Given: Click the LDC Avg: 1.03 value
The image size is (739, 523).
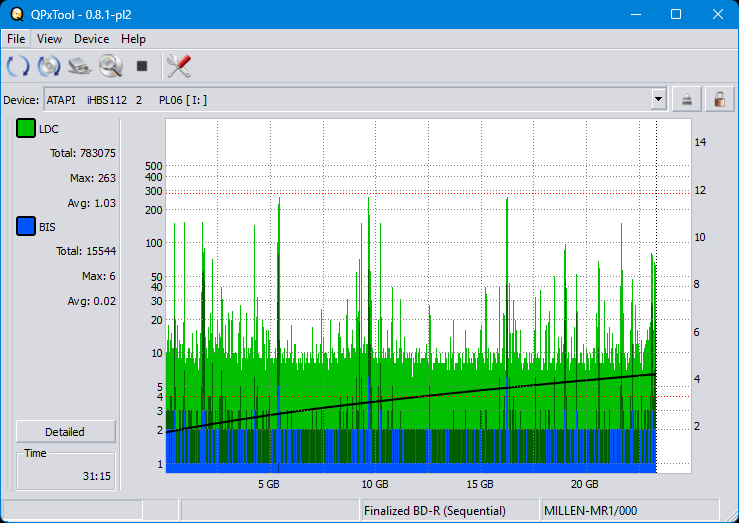Looking at the screenshot, I should pos(91,203).
